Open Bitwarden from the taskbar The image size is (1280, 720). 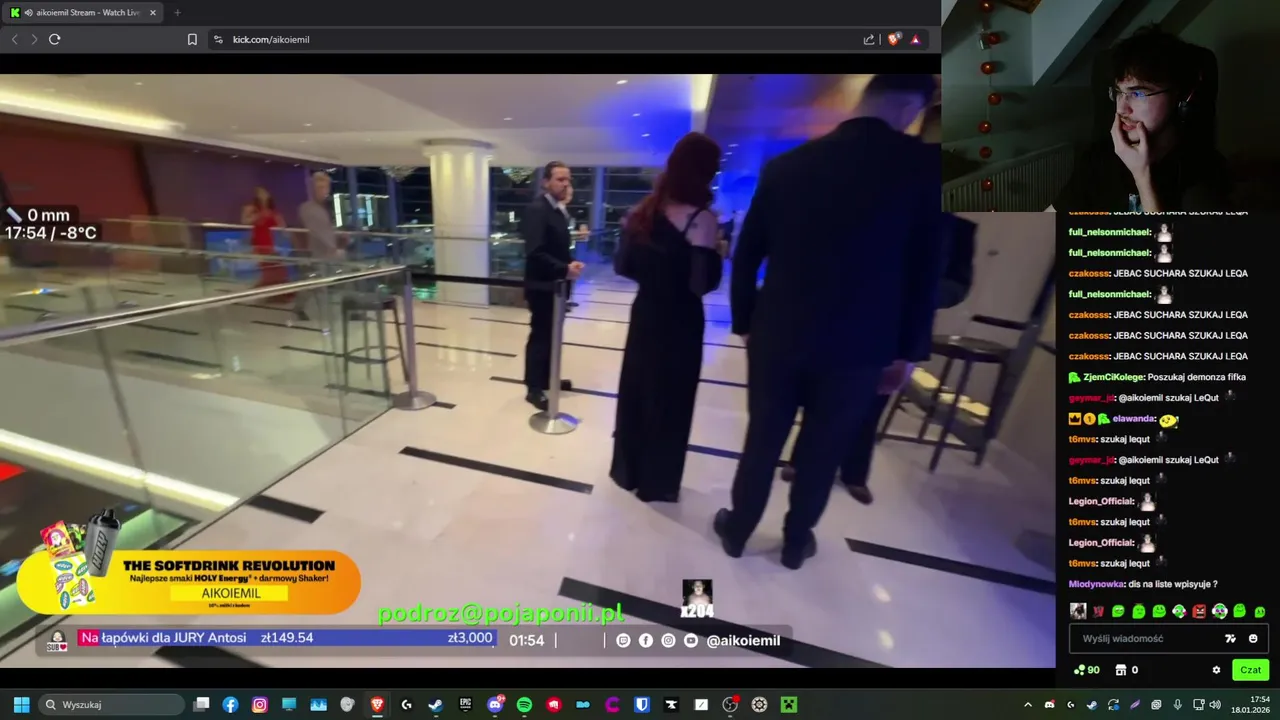click(x=642, y=705)
